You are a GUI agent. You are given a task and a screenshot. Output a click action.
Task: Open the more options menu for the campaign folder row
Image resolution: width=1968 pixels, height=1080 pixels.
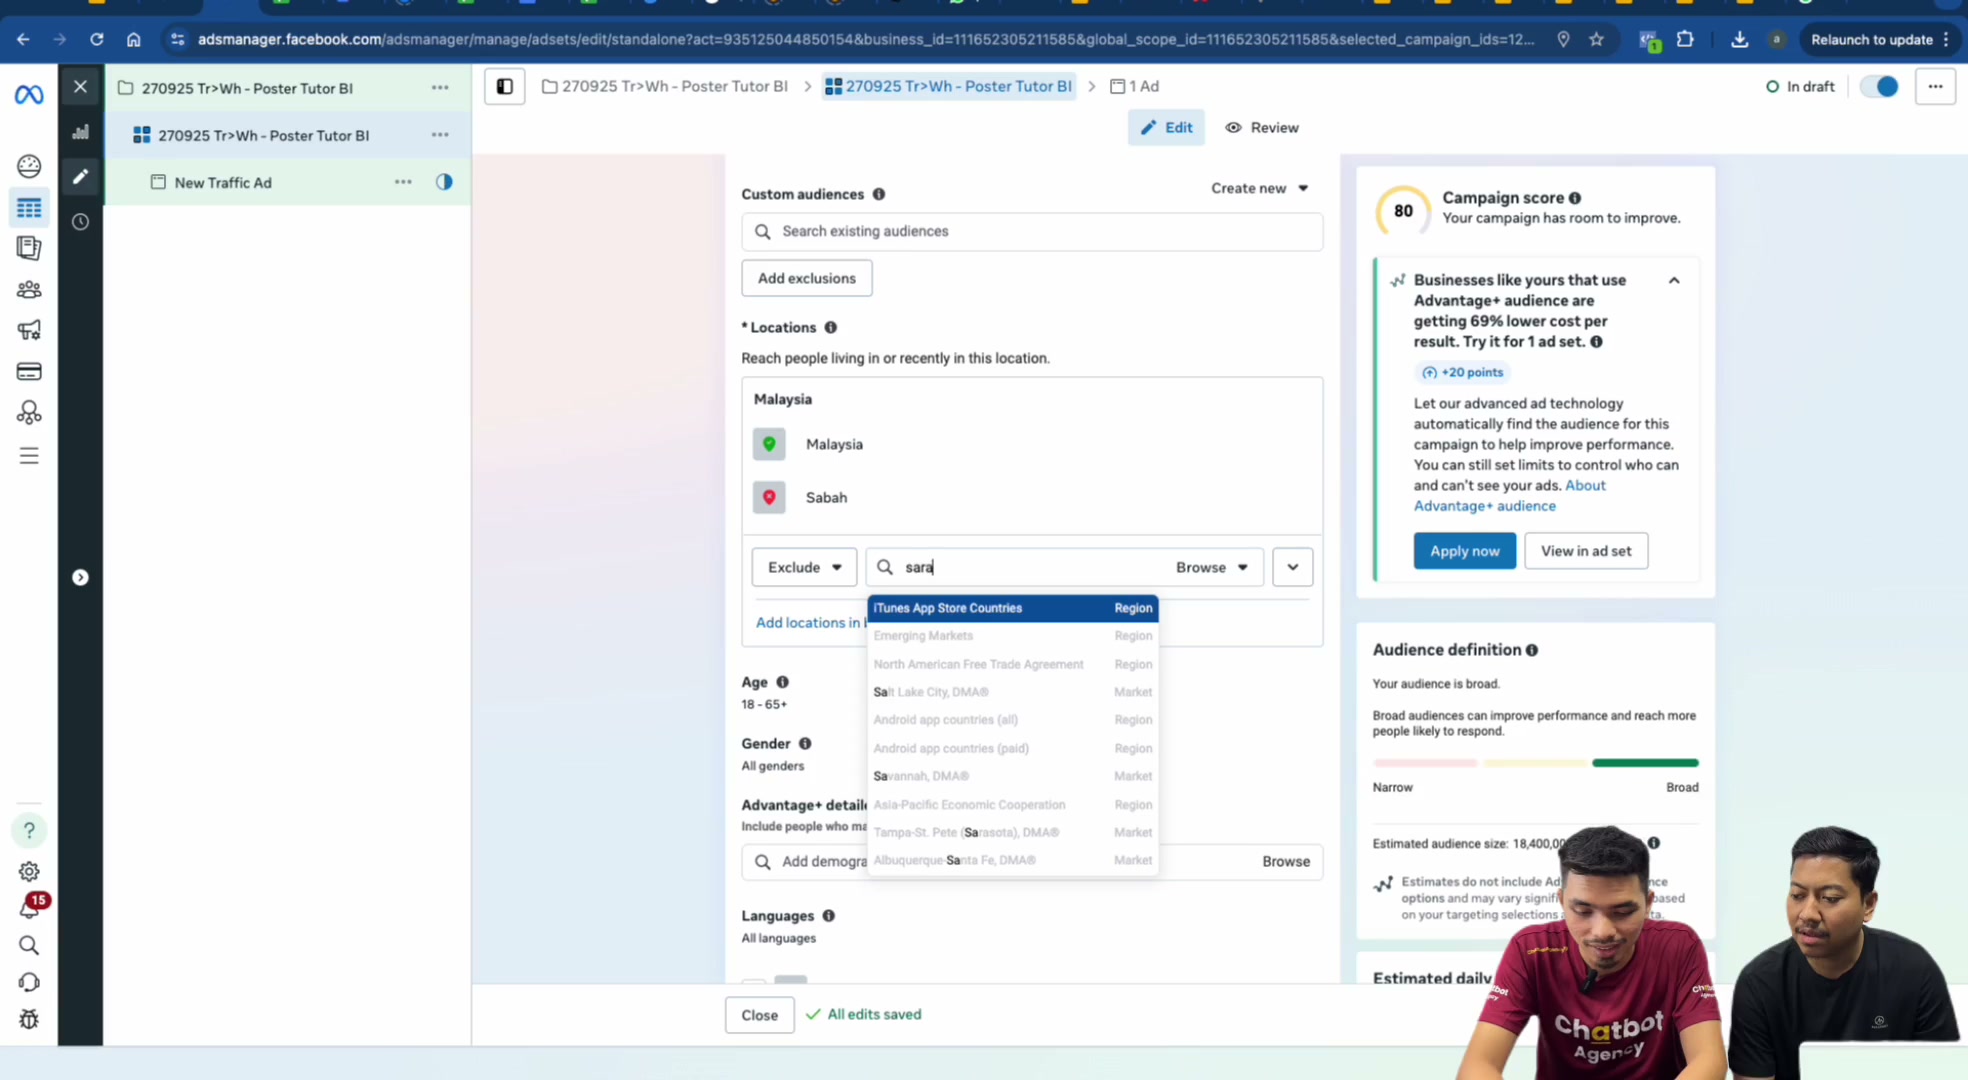click(440, 88)
